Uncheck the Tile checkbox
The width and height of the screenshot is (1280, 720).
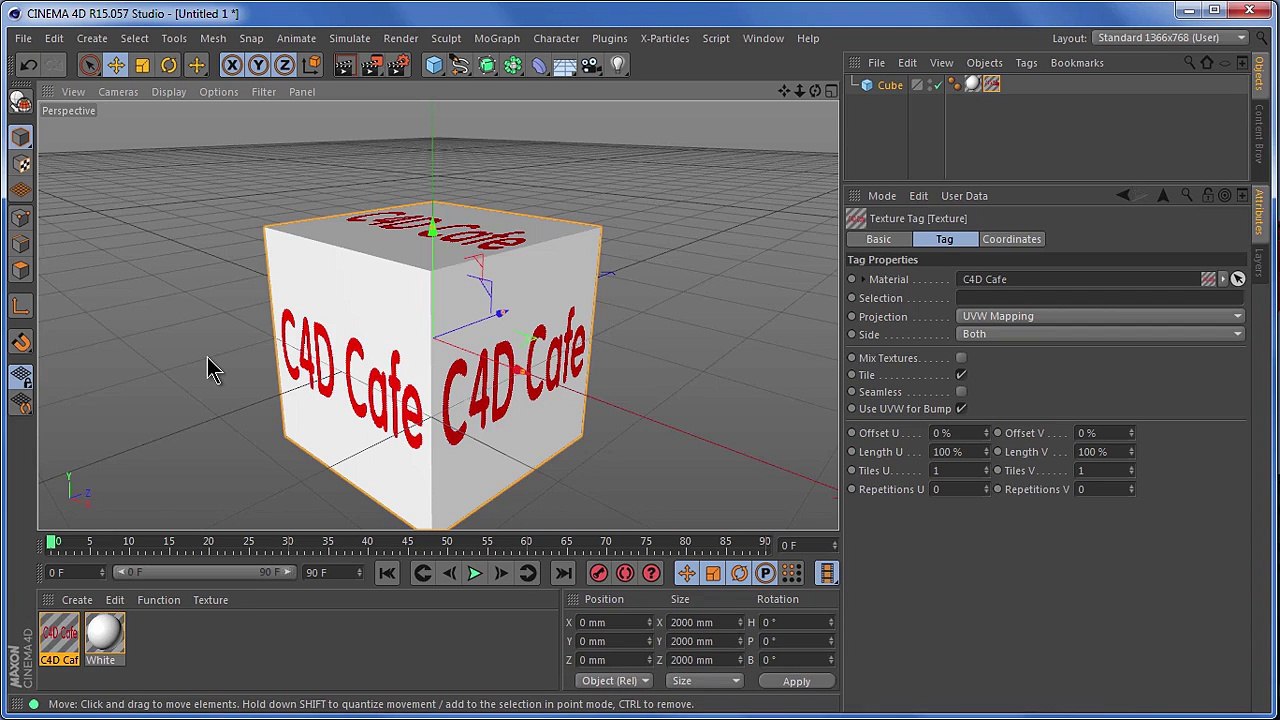pyautogui.click(x=961, y=375)
